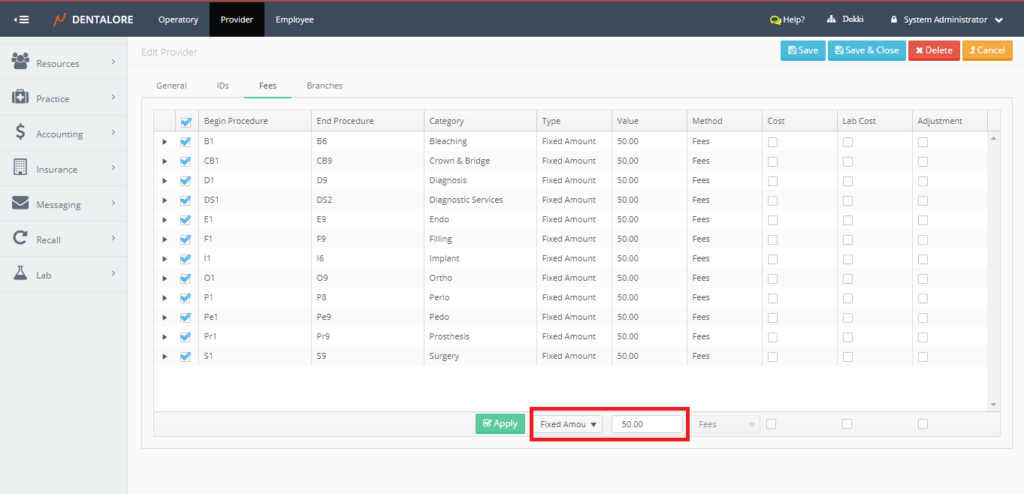1024x494 pixels.
Task: Open the Practice sidebar icon
Action: click(x=20, y=98)
